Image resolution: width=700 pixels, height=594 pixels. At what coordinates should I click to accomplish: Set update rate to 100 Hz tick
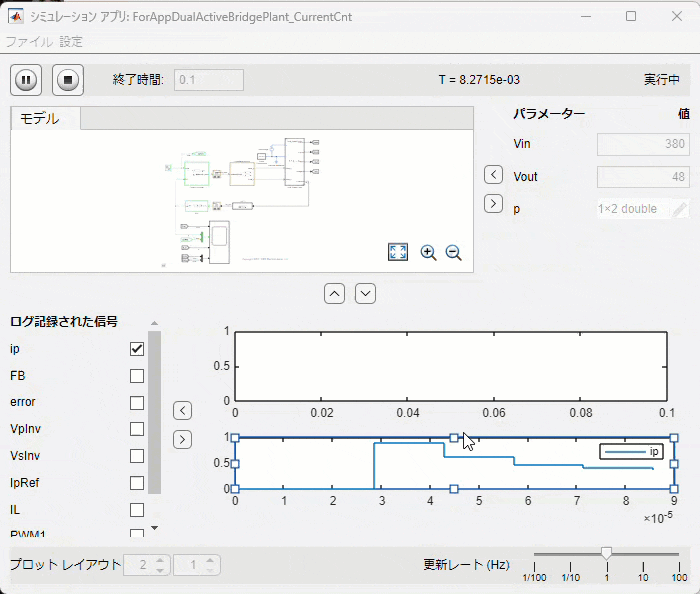tap(679, 567)
